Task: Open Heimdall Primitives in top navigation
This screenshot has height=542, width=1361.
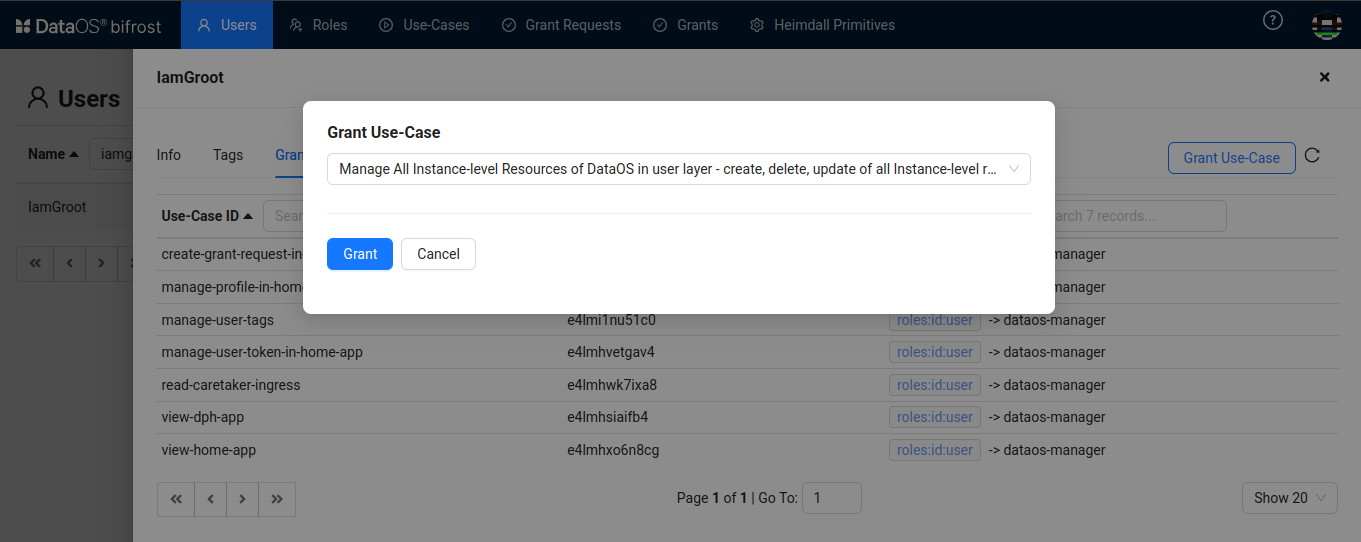Action: click(x=822, y=25)
